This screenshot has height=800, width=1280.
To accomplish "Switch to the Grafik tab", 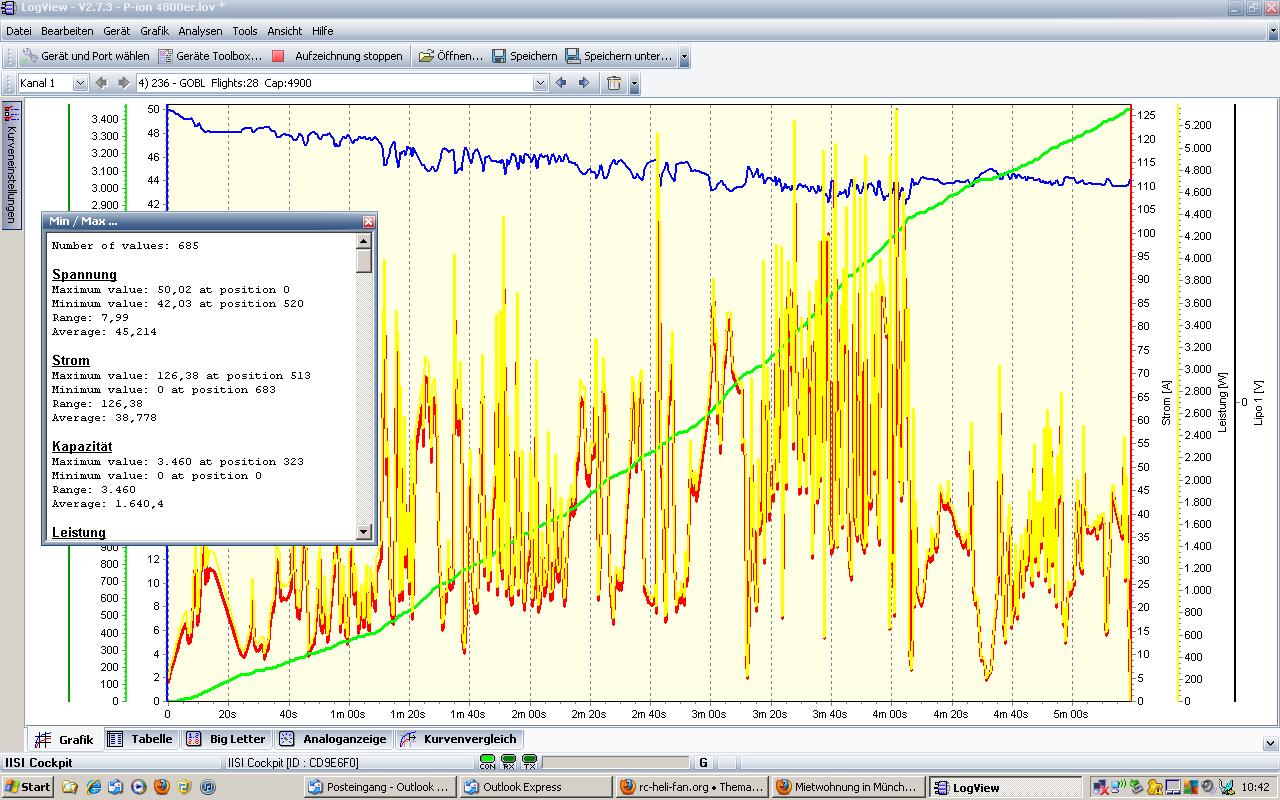I will 65,740.
